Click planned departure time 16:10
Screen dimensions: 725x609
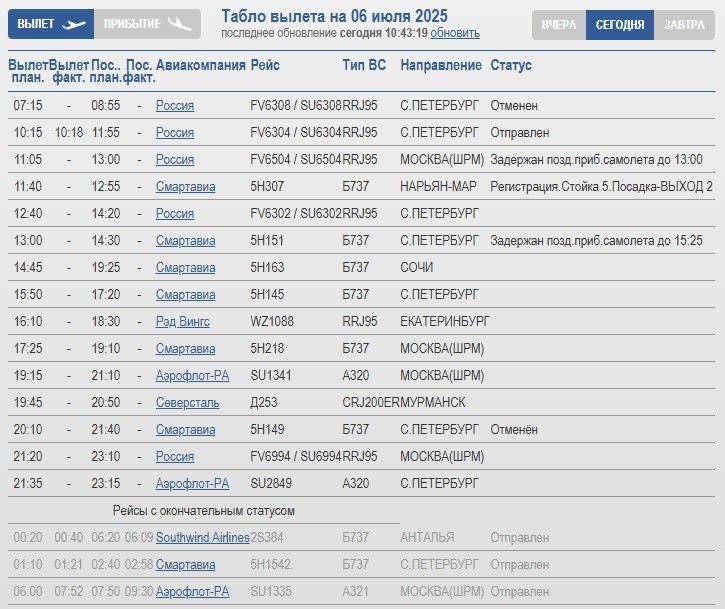click(x=28, y=321)
